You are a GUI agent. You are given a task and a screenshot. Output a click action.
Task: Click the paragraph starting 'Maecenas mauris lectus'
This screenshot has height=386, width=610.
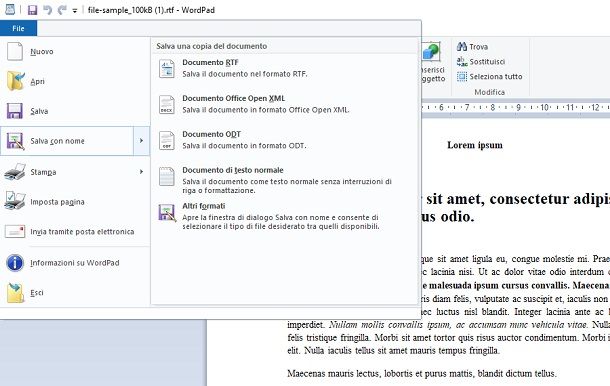(422, 374)
